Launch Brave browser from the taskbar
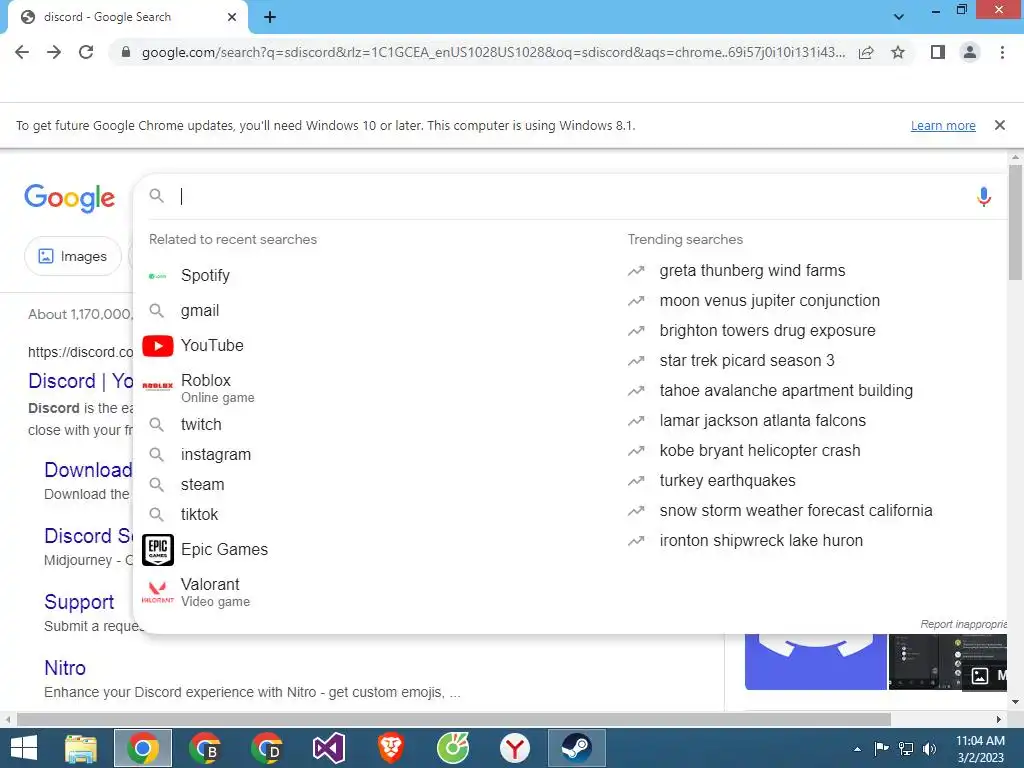 [x=391, y=748]
